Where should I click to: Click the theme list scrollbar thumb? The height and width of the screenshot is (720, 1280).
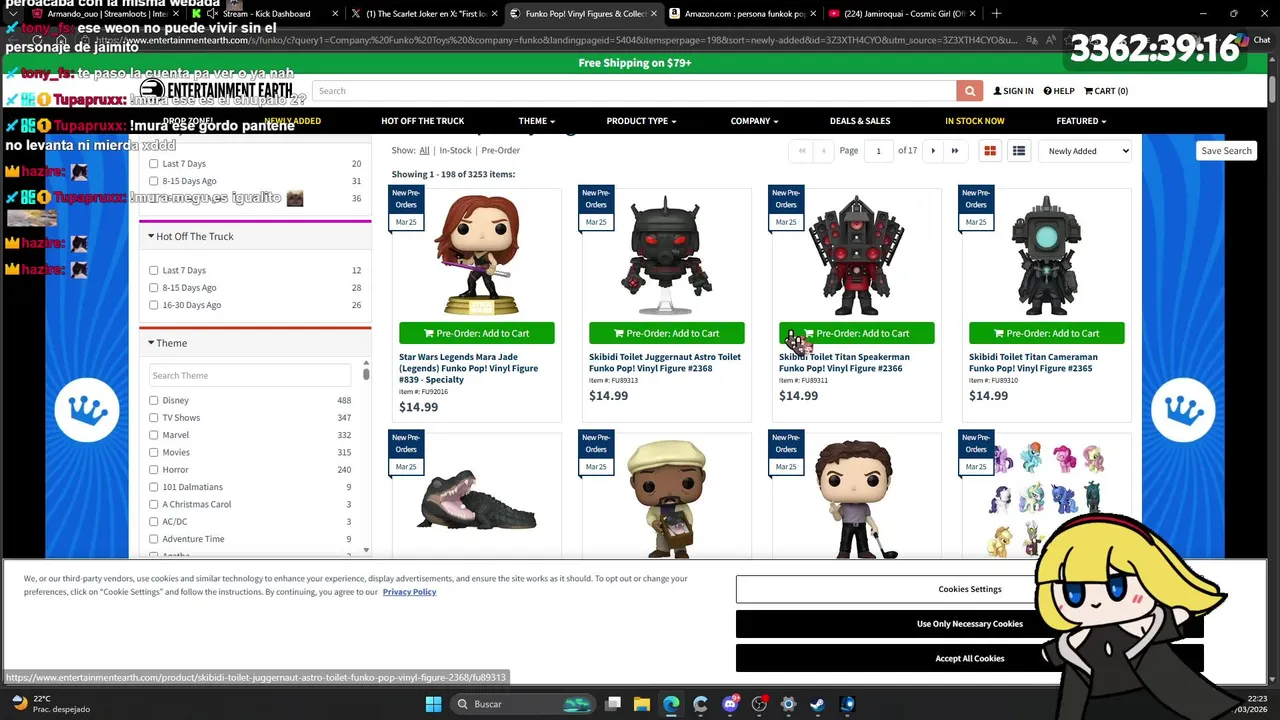[x=366, y=373]
